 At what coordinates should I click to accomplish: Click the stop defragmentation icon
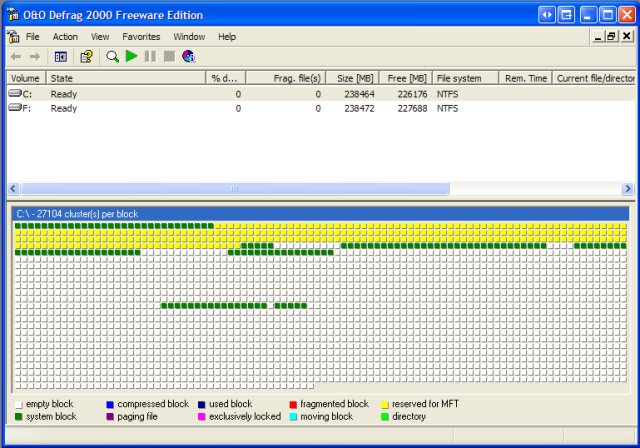168,57
